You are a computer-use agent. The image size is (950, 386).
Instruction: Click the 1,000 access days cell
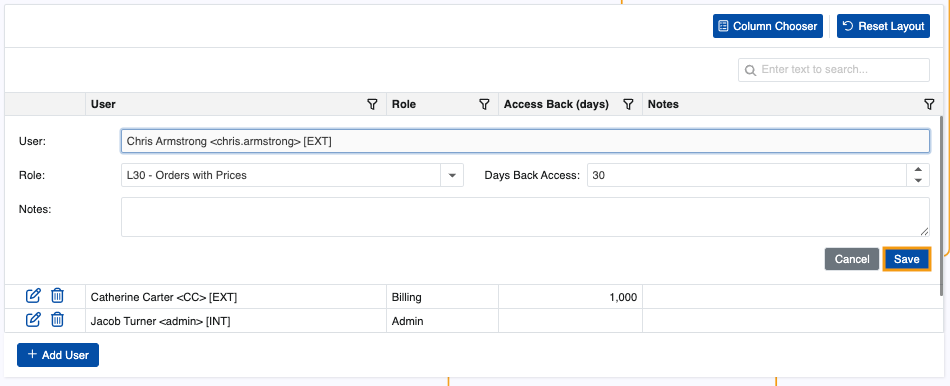coord(570,297)
